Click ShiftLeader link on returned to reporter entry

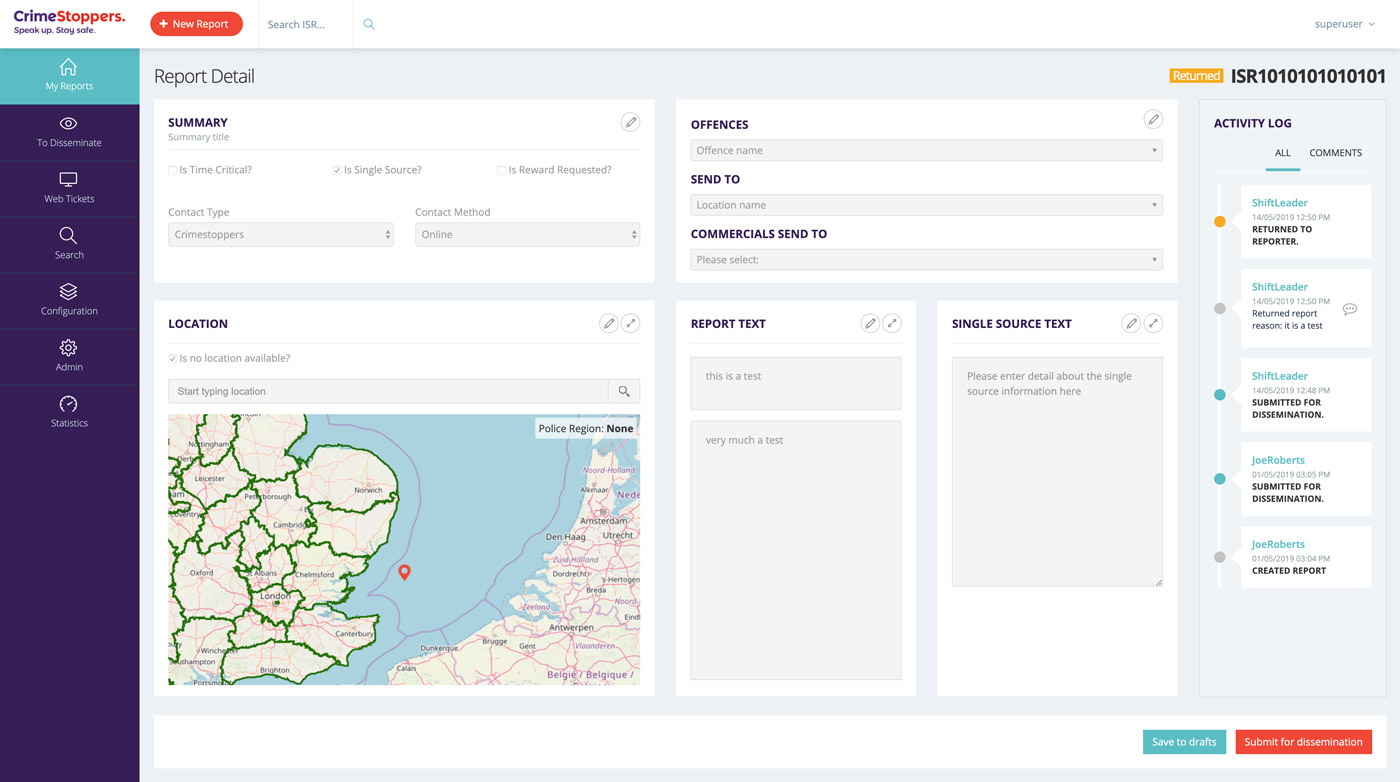[1279, 203]
